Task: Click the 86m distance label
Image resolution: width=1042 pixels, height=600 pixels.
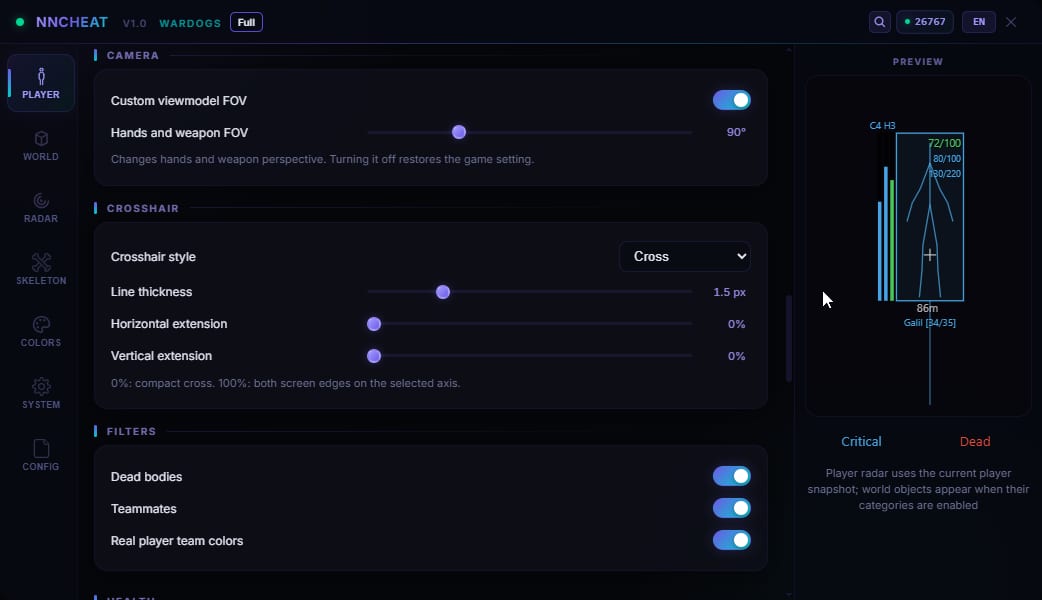Action: coord(927,308)
